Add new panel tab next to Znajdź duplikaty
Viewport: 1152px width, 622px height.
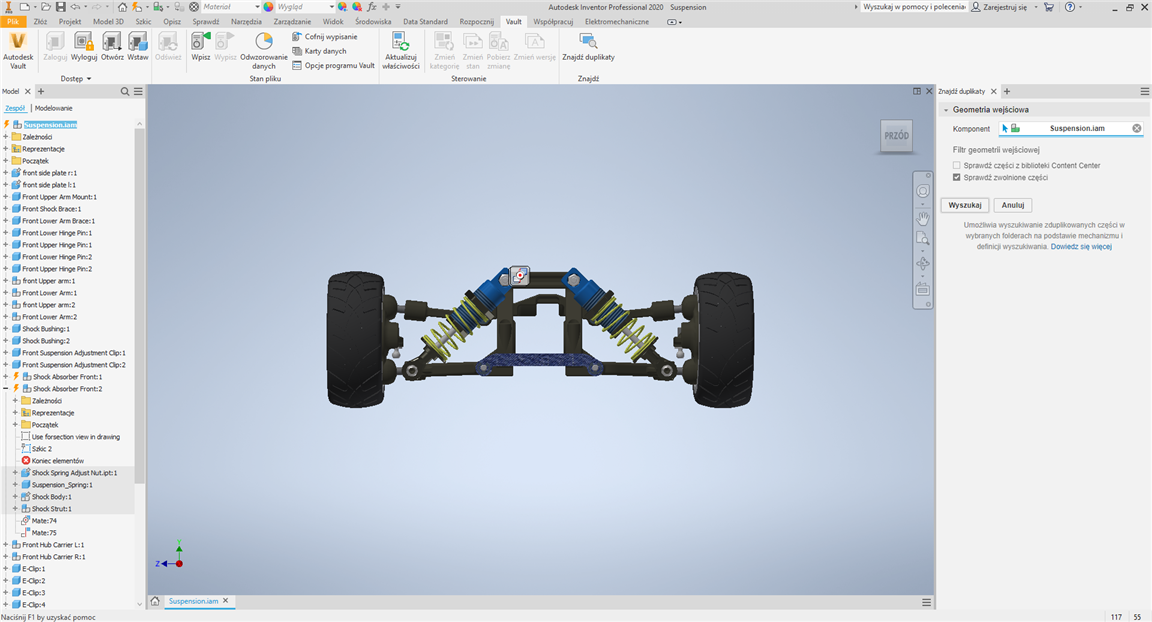click(x=1007, y=92)
